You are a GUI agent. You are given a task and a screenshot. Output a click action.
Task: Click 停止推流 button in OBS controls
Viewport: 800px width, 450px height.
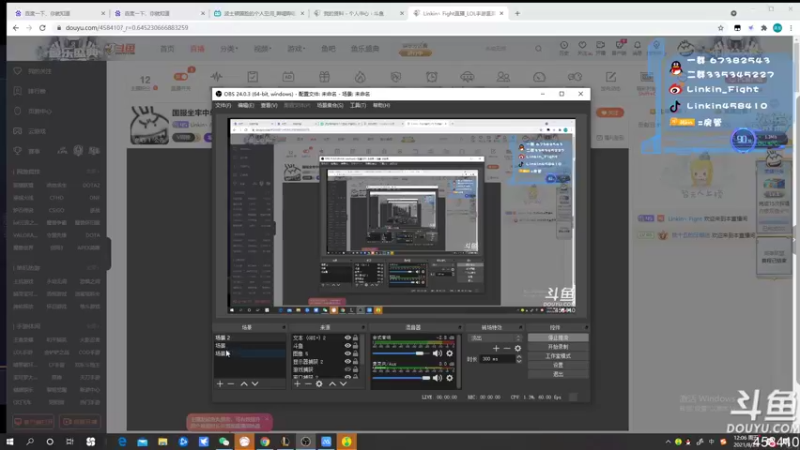click(x=558, y=338)
